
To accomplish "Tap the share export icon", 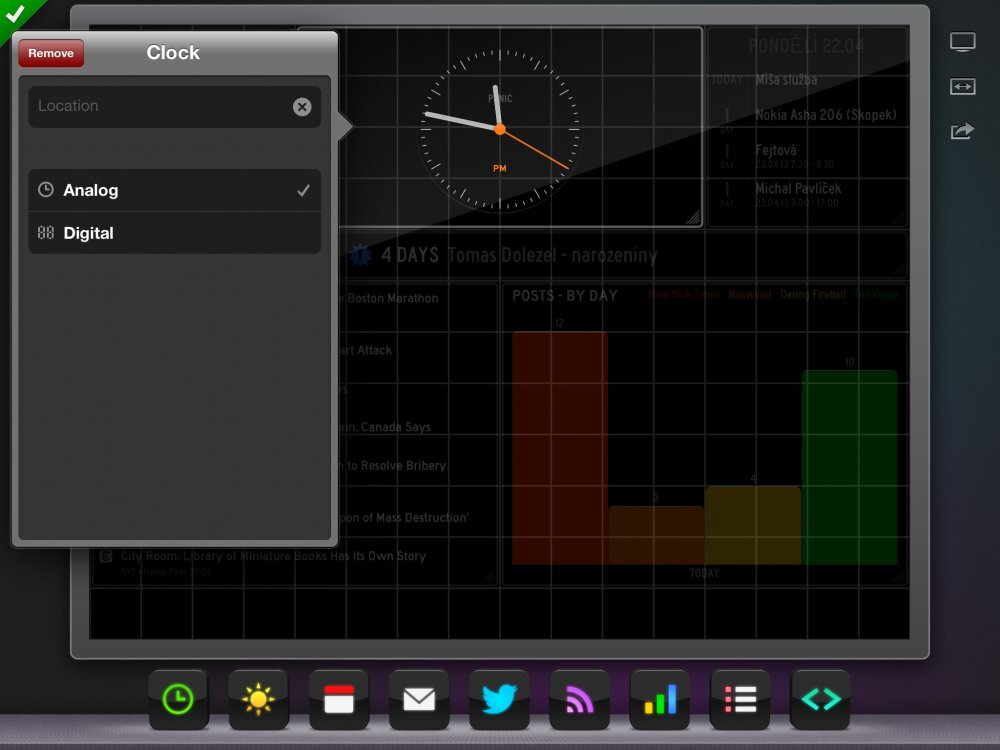I will click(x=962, y=131).
